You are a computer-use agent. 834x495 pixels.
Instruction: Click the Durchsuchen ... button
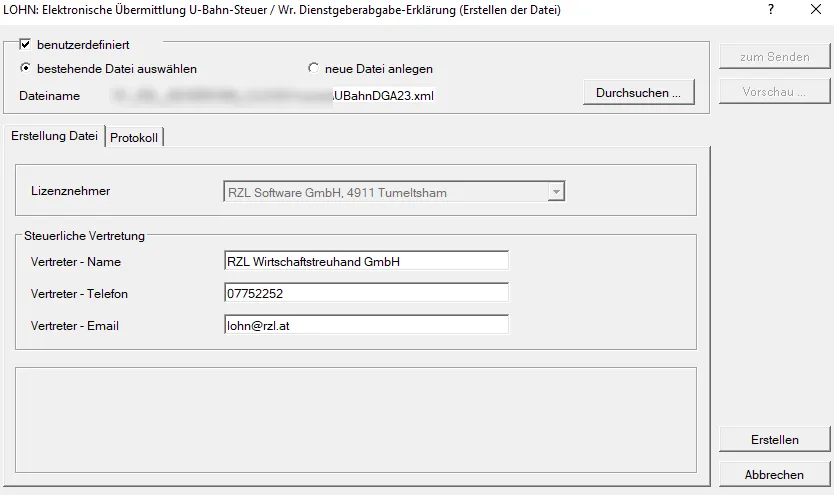tap(639, 93)
